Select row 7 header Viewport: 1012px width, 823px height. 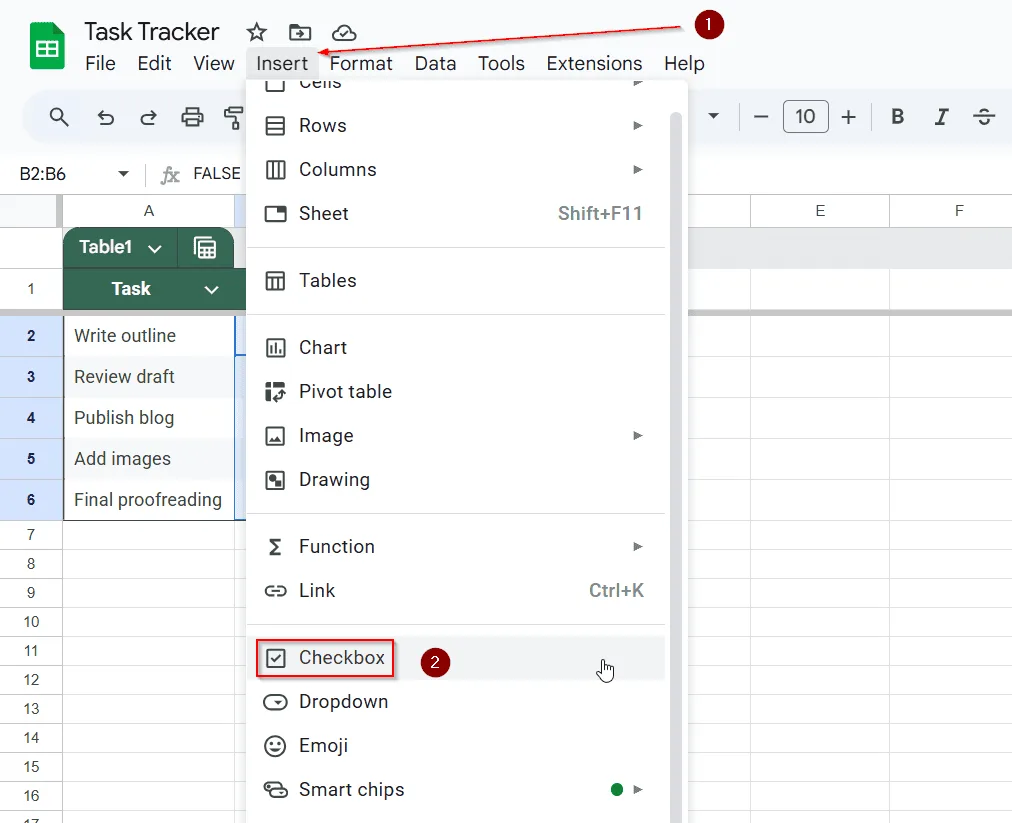31,534
